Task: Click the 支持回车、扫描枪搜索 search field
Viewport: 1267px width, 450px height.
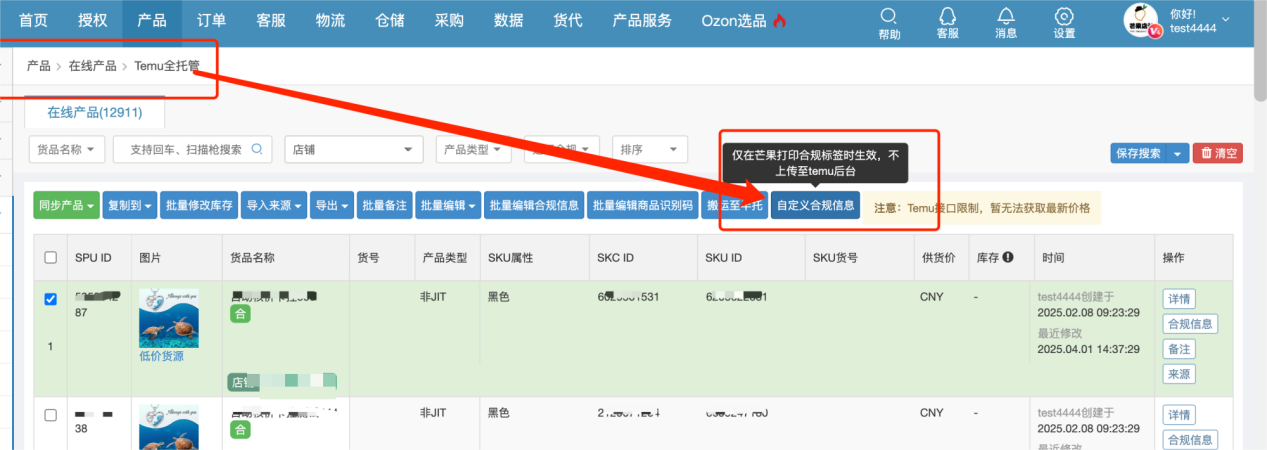Action: click(x=193, y=149)
